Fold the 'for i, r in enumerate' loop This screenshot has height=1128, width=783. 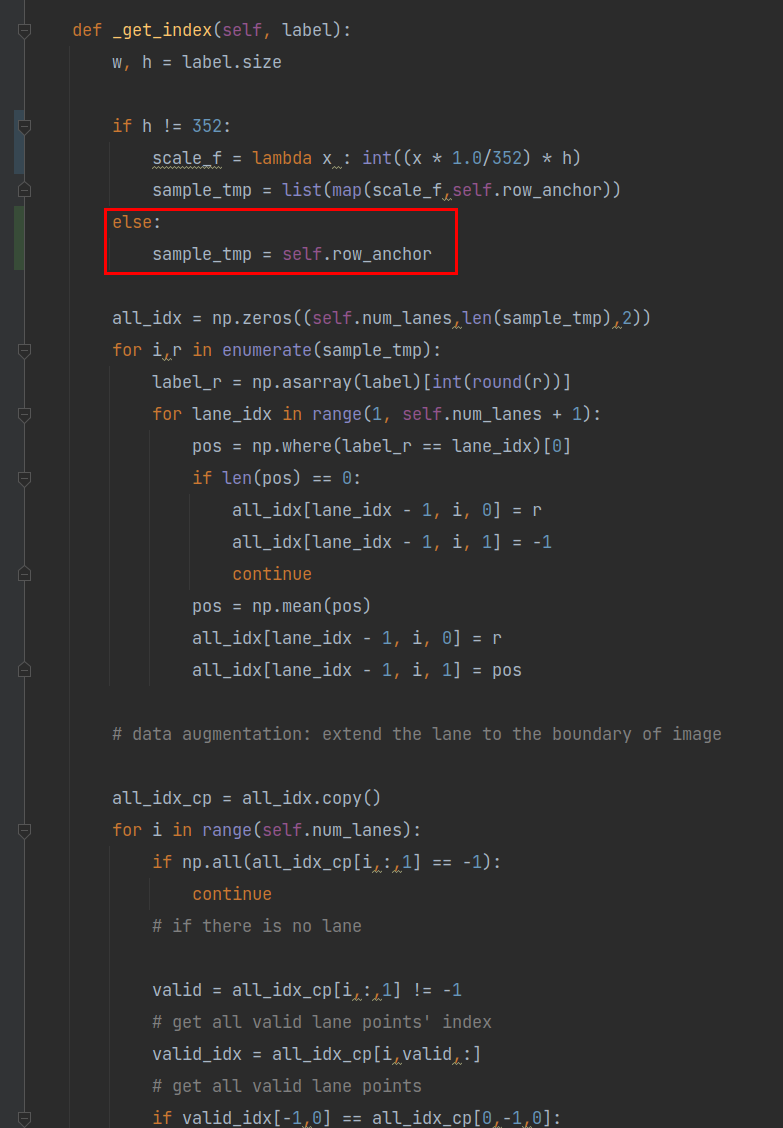(24, 350)
